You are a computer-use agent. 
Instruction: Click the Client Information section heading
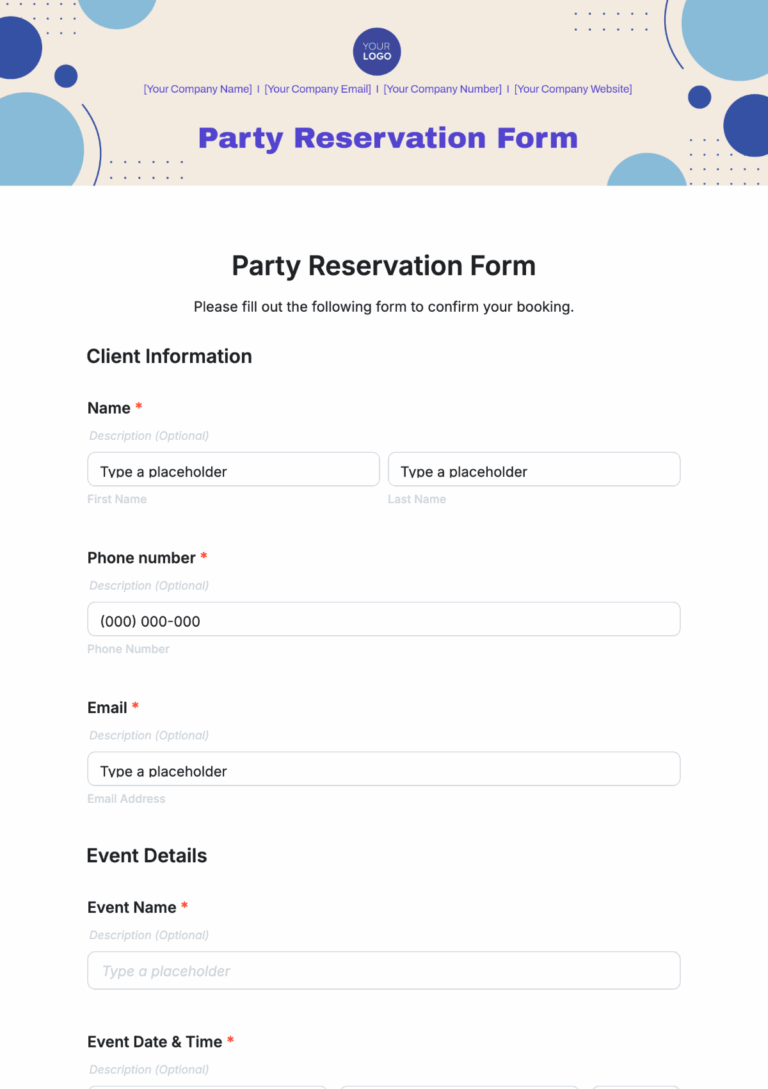169,356
